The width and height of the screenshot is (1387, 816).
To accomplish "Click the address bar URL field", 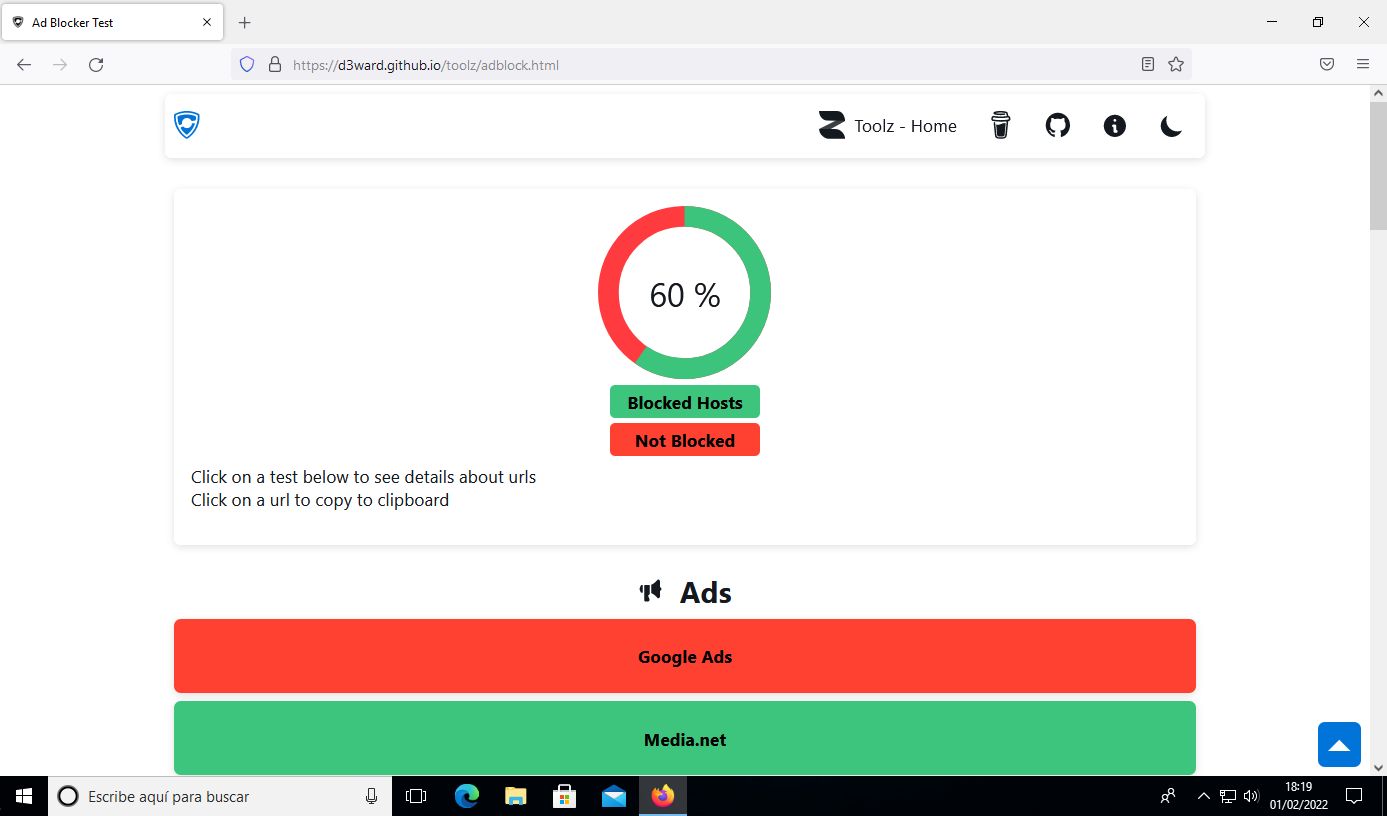I will tap(700, 65).
